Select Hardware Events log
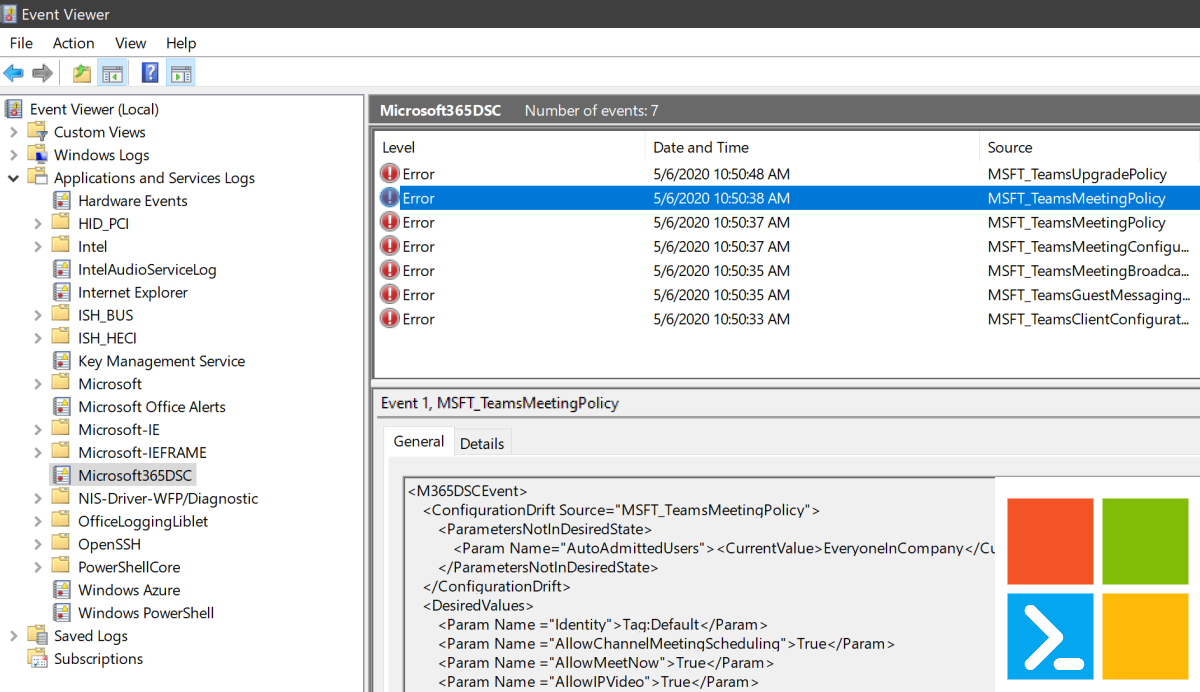Screen dimensions: 1200x692 coord(133,201)
